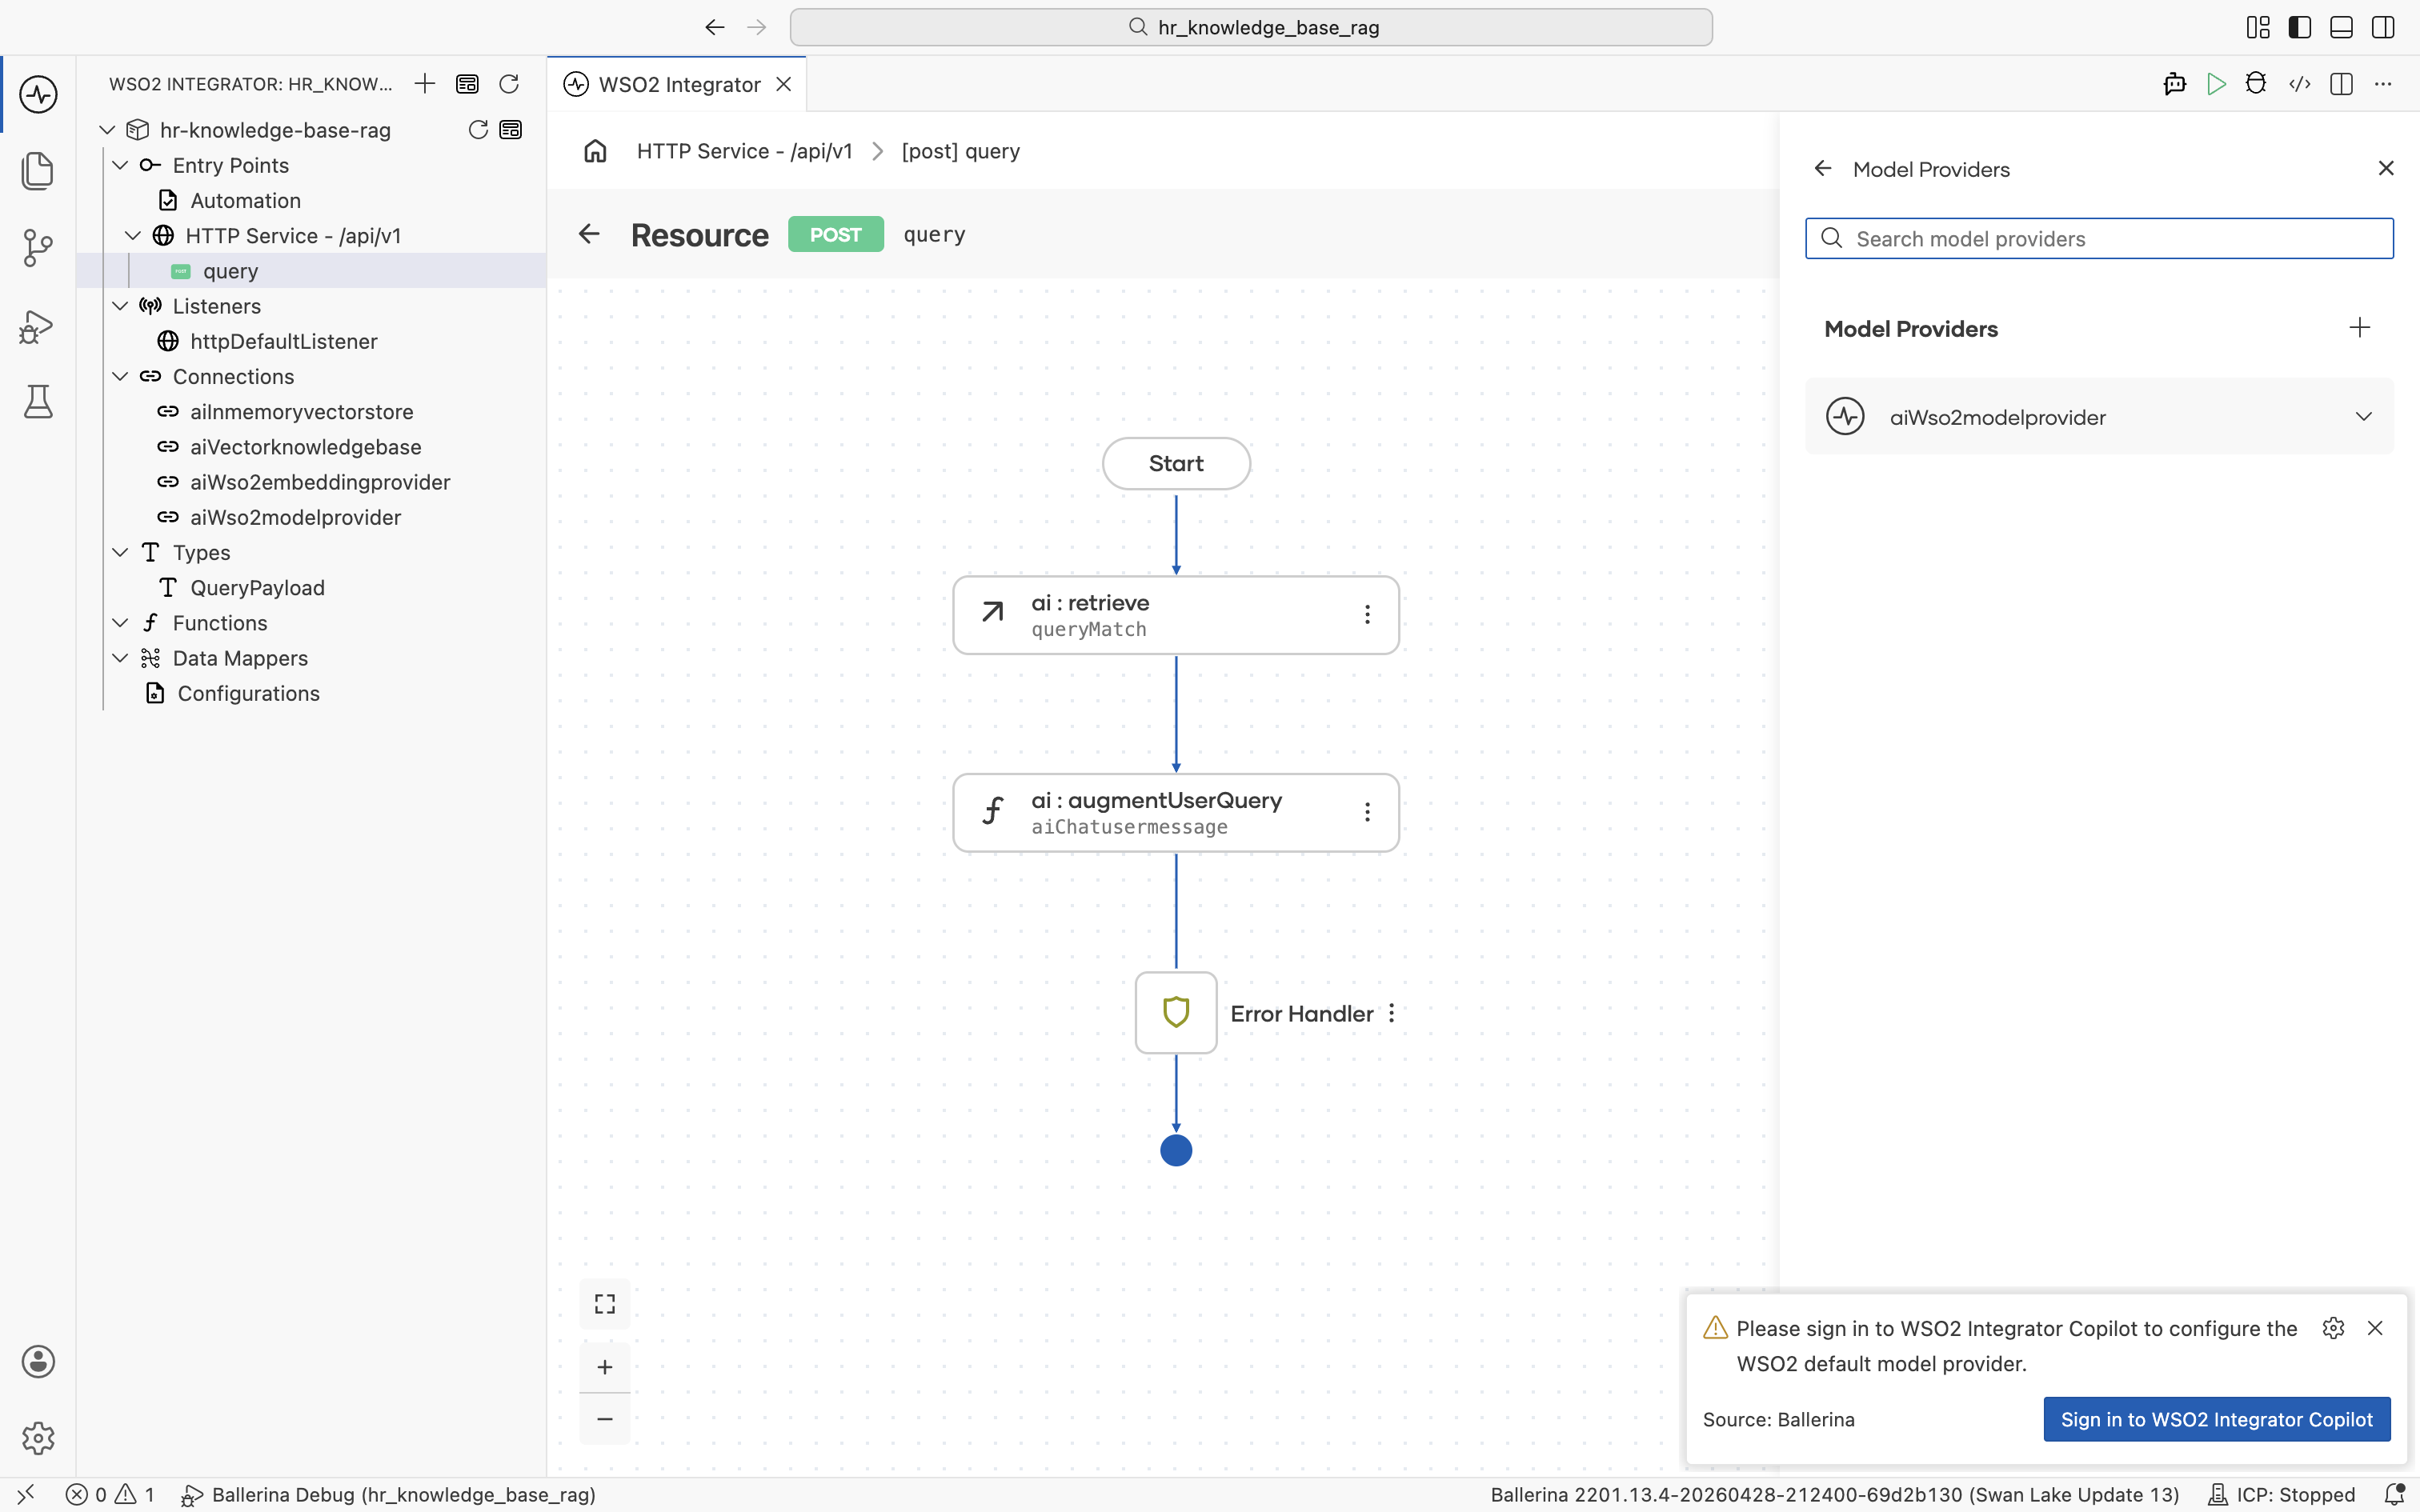
Task: Open the notification settings gear icon
Action: [2333, 1328]
